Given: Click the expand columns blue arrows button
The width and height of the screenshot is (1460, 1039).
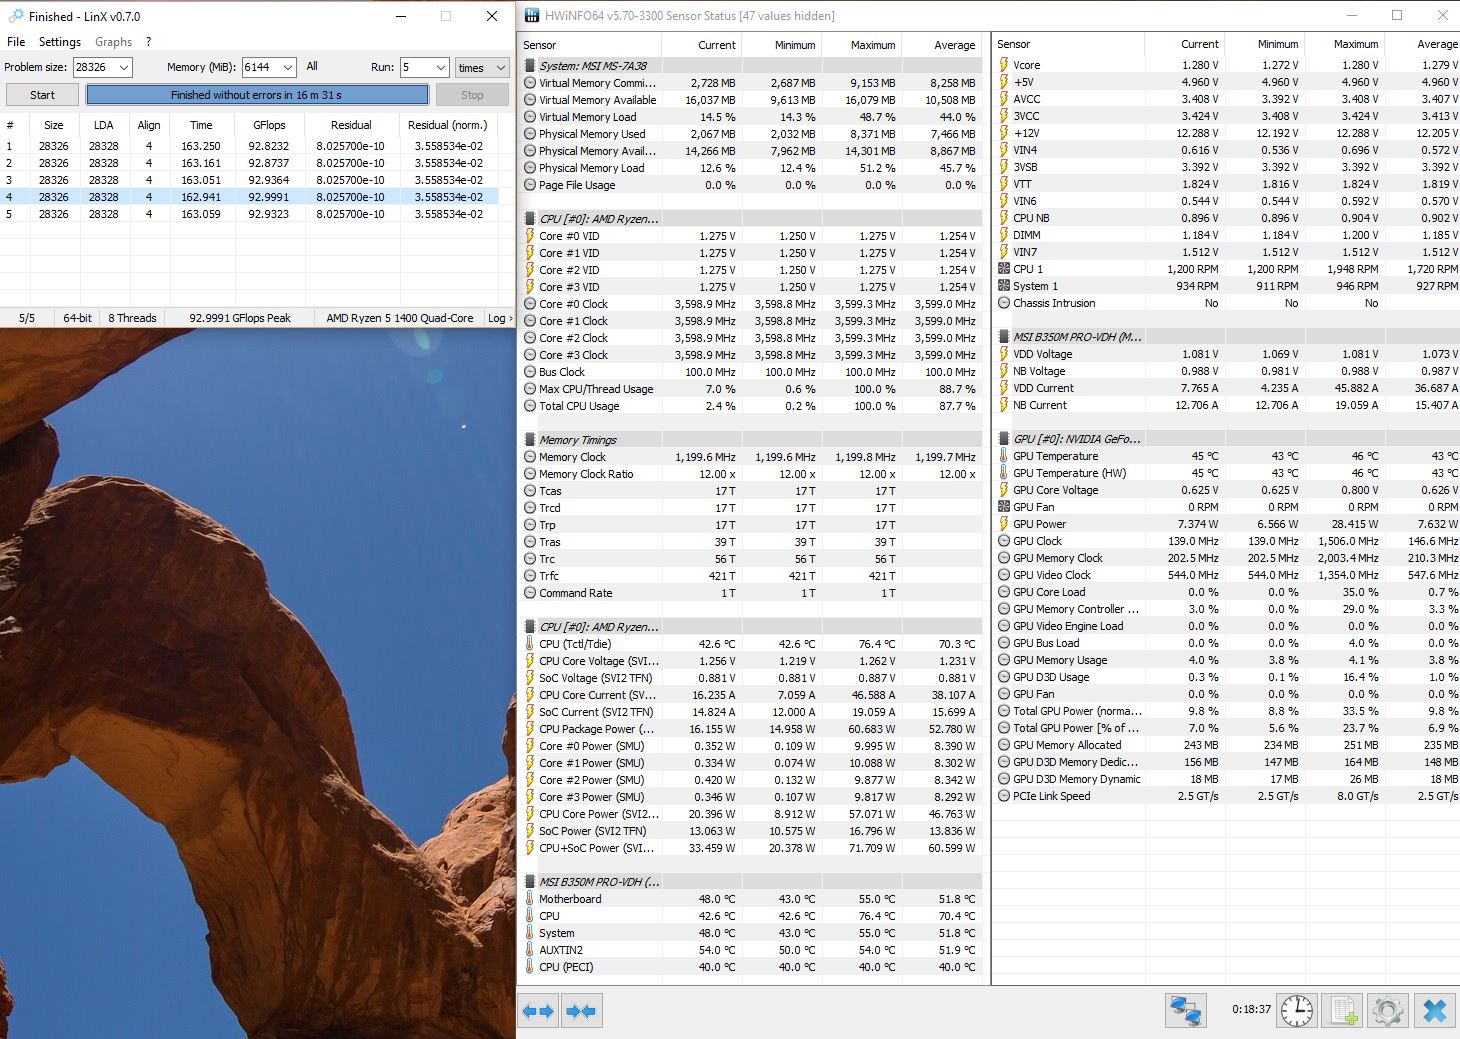Looking at the screenshot, I should (538, 1011).
